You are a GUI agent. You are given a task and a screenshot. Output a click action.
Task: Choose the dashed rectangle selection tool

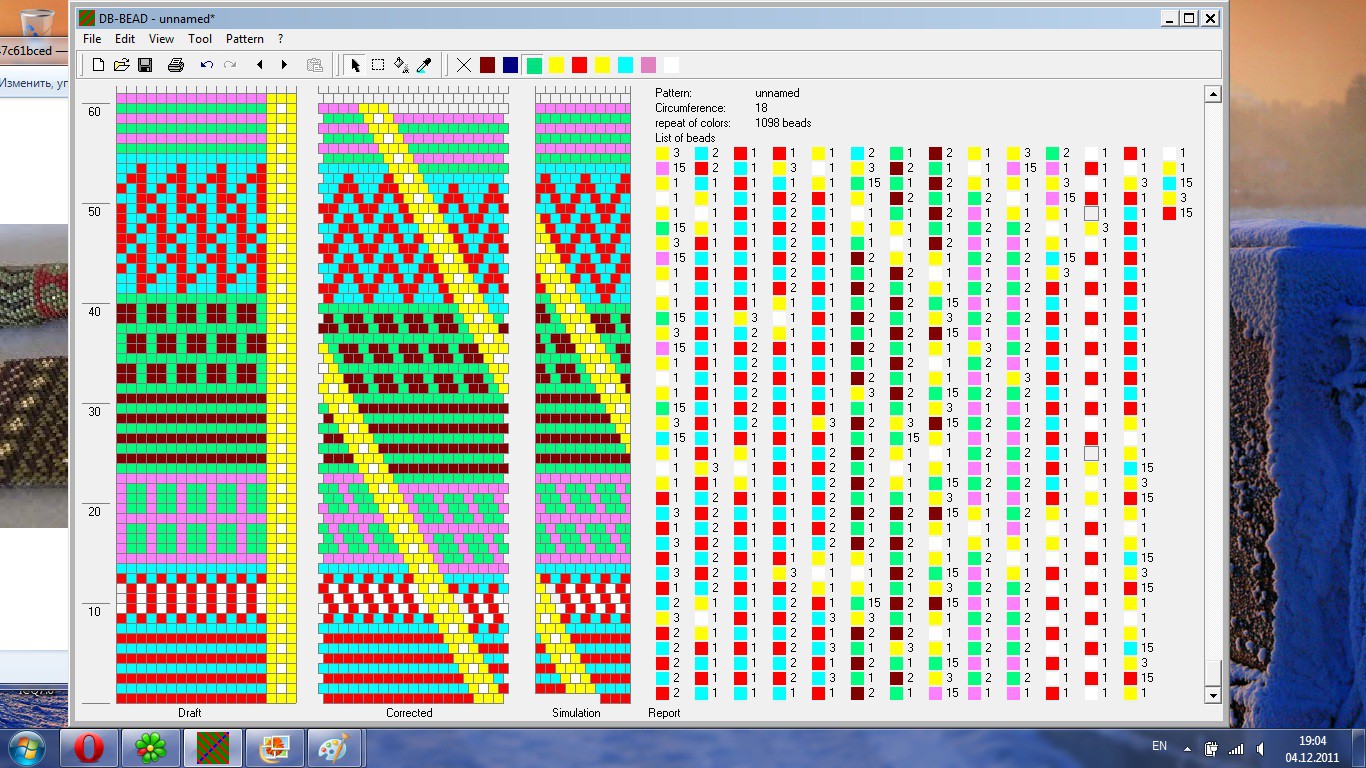click(x=378, y=65)
